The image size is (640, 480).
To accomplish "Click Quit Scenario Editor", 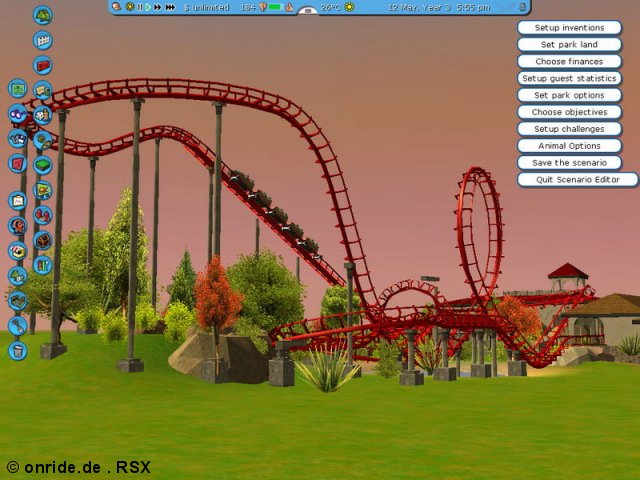I will pos(578,180).
